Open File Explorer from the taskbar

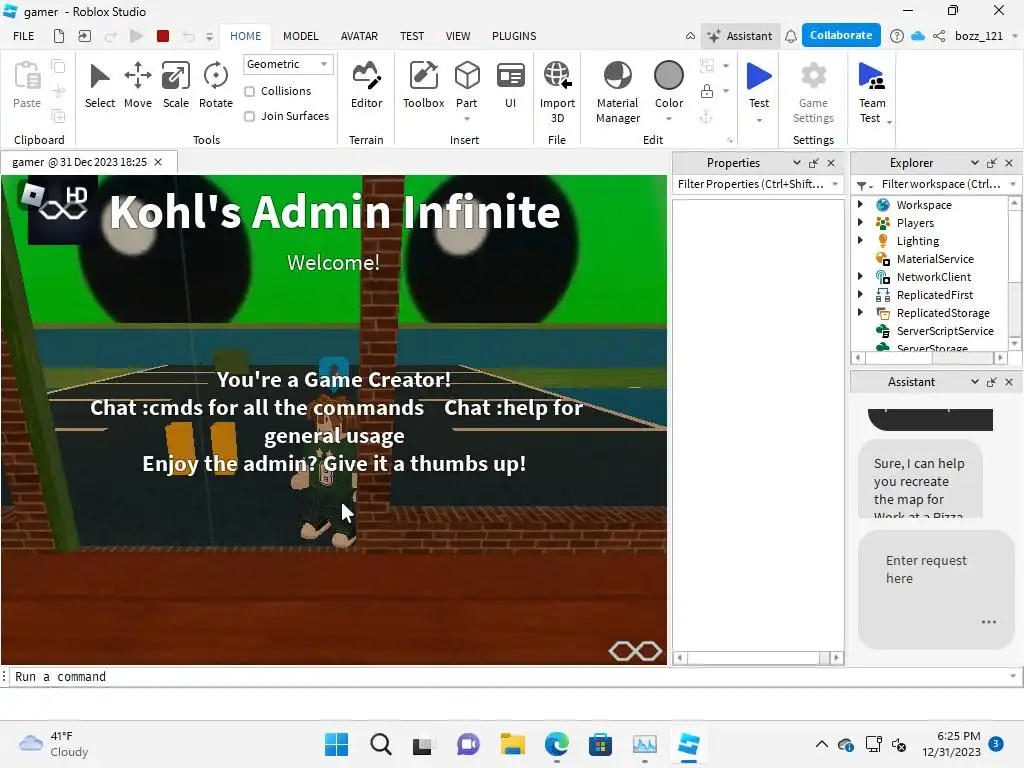coord(513,744)
